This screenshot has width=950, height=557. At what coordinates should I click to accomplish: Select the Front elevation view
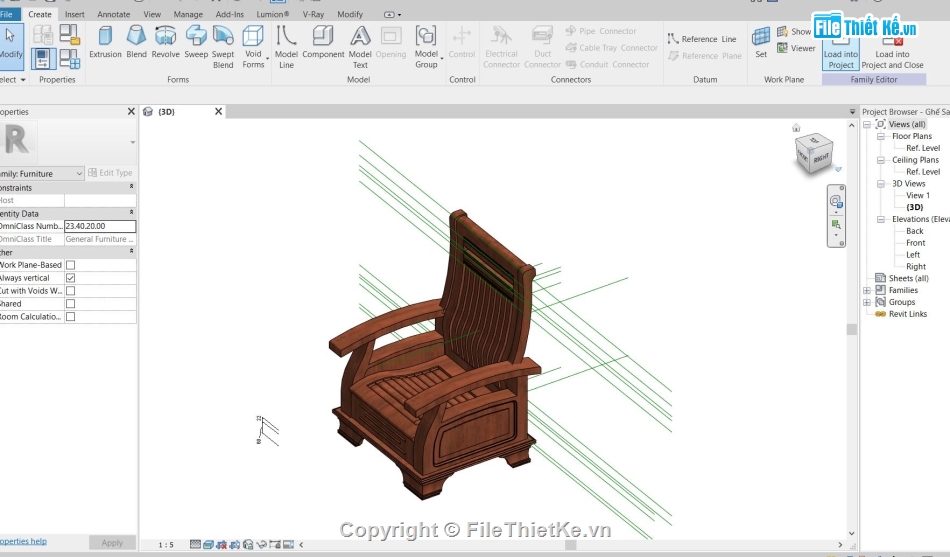[915, 243]
